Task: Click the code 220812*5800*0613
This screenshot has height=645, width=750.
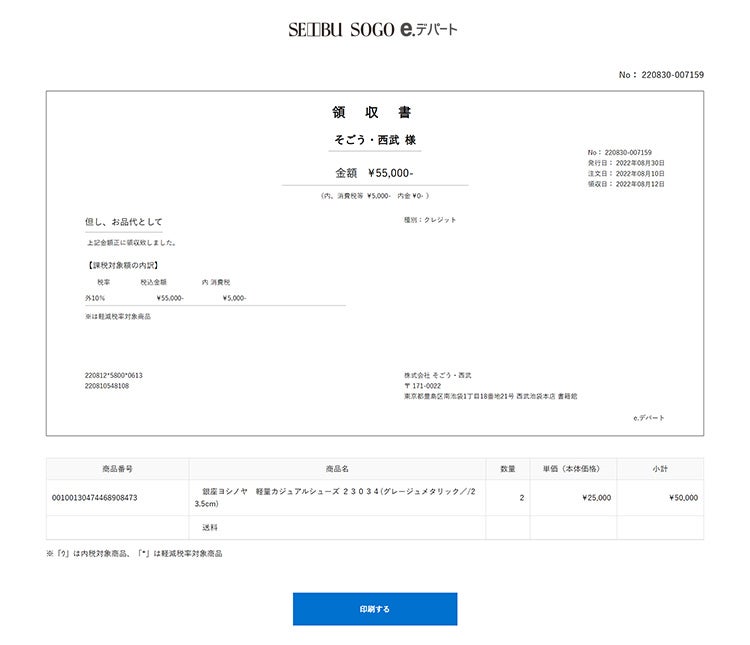Action: (113, 375)
